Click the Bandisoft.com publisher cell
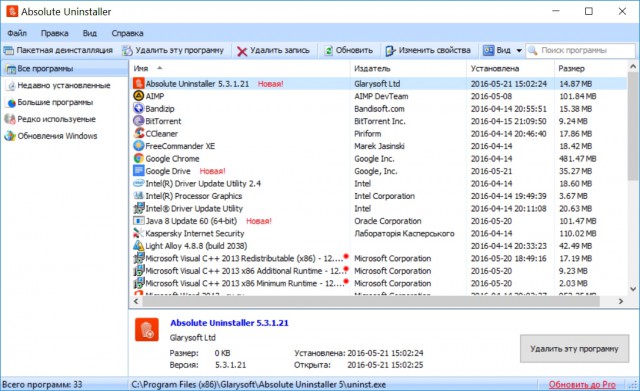640x391 pixels. point(379,109)
